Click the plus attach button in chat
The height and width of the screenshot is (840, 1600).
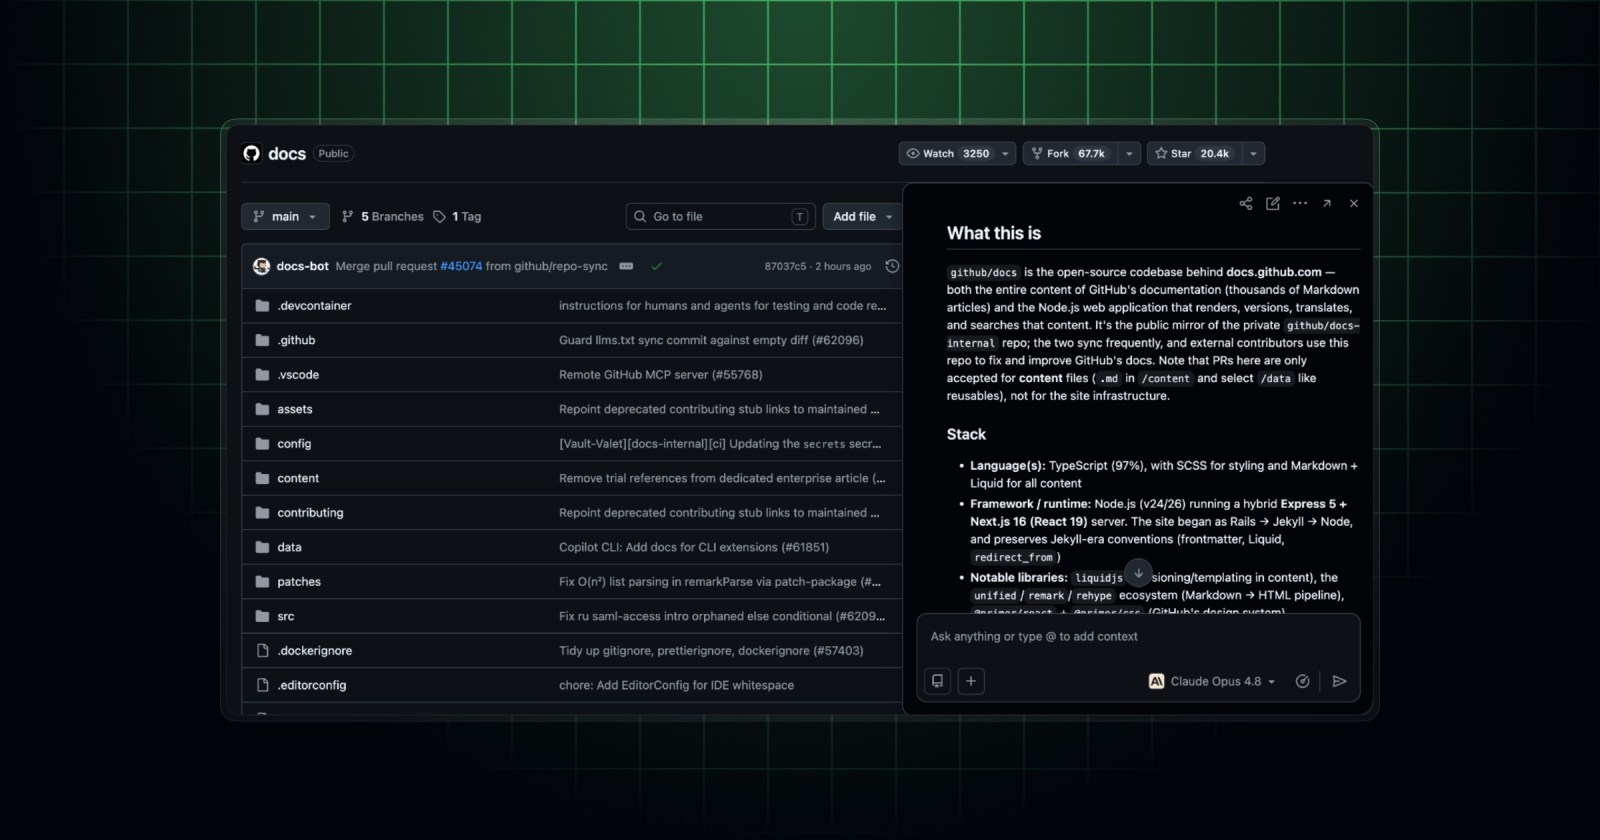tap(971, 681)
